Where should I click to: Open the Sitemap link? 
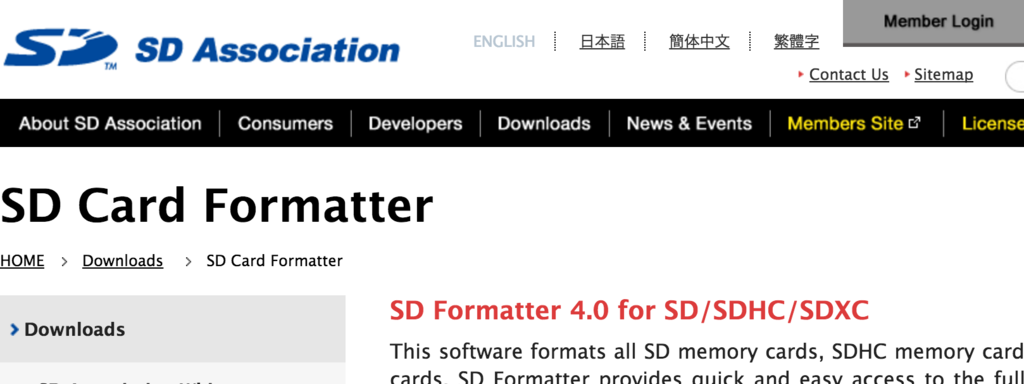[943, 74]
